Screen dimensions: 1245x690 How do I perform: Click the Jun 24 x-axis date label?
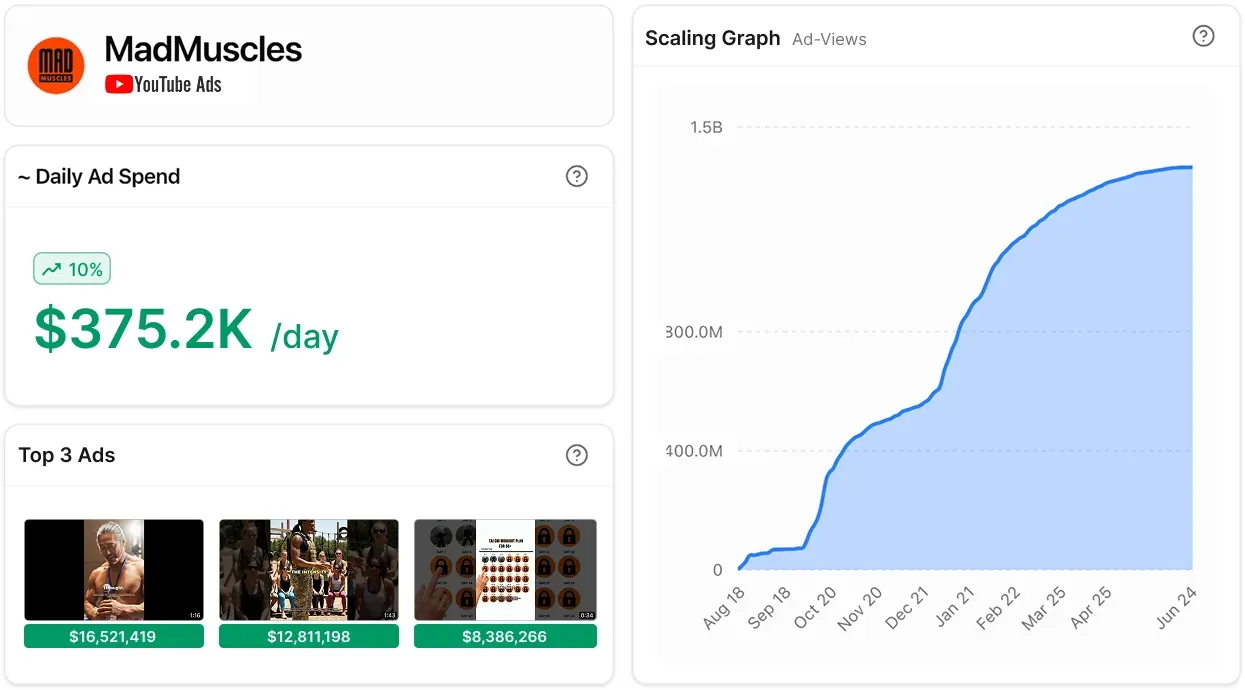pos(1174,608)
